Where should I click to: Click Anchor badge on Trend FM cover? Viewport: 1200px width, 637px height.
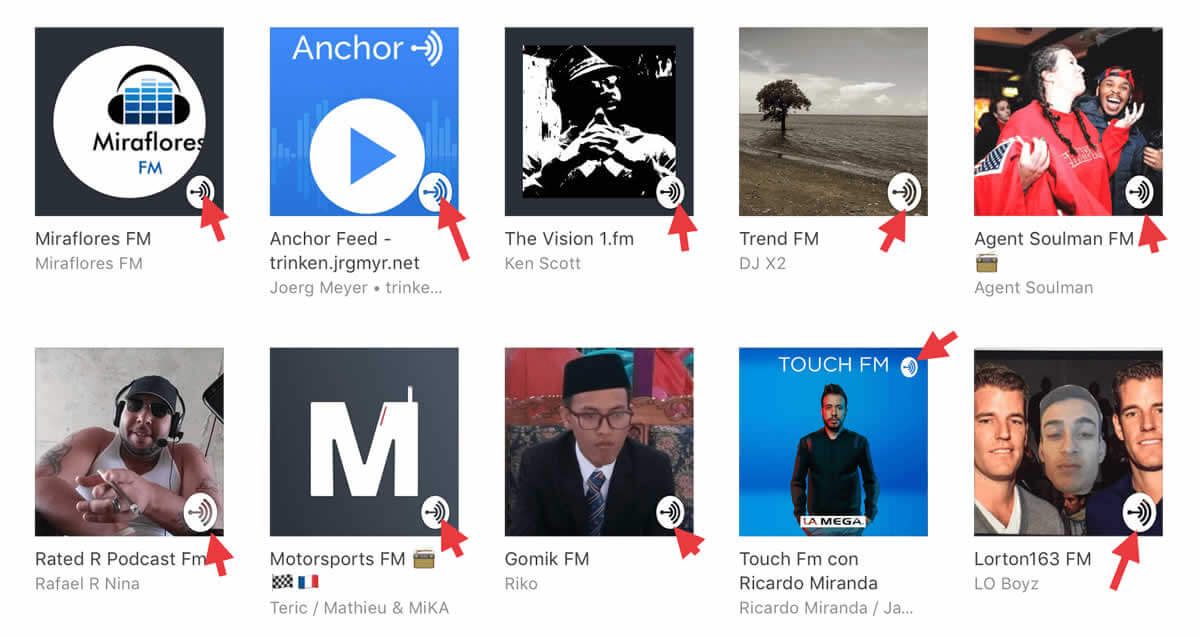(x=906, y=191)
